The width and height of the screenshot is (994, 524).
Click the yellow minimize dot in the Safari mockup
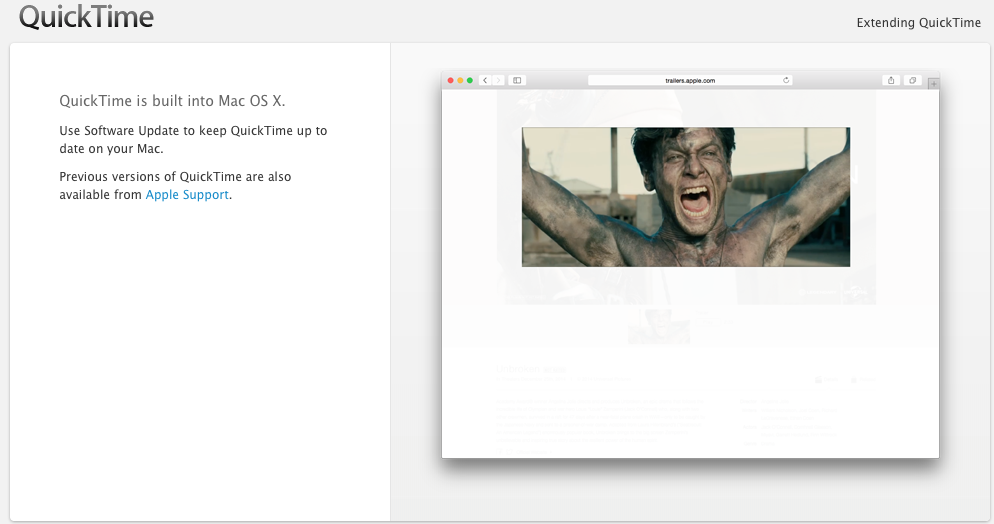tap(460, 80)
